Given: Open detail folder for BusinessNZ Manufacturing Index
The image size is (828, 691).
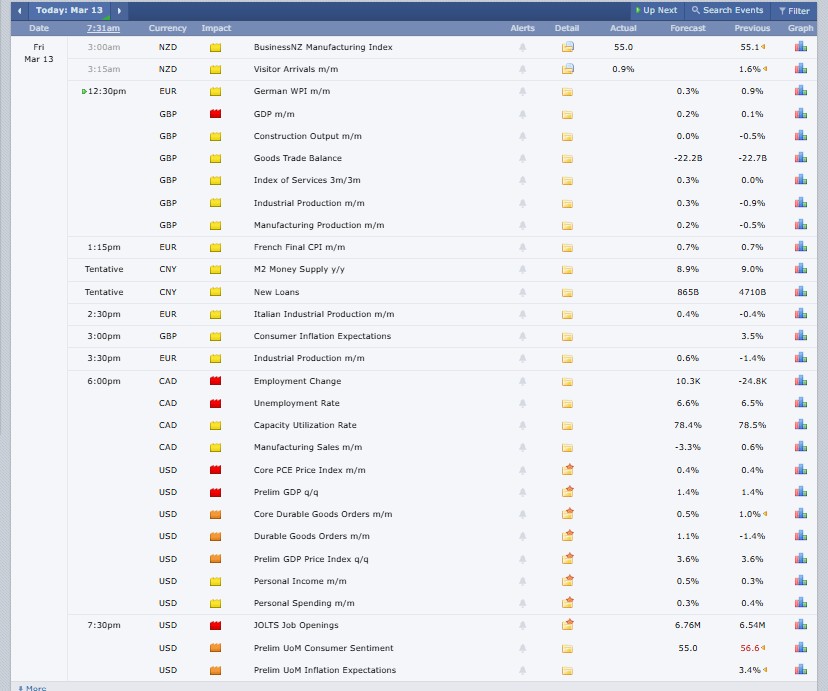Looking at the screenshot, I should [567, 47].
